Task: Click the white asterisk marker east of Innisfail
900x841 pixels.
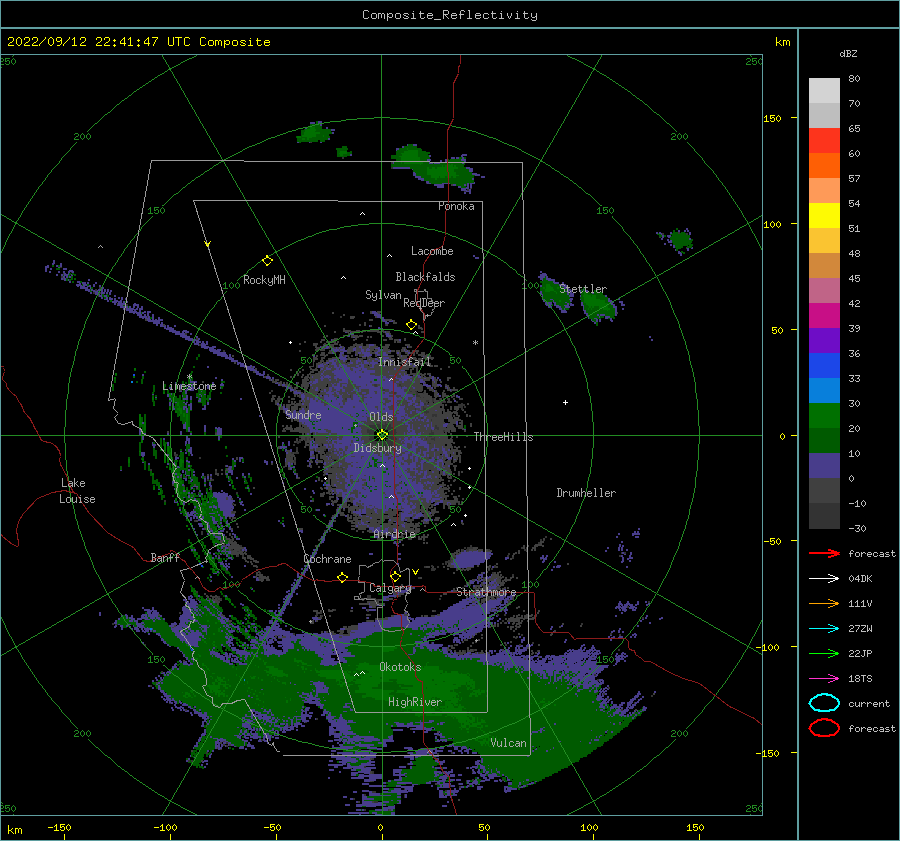Action: point(475,343)
